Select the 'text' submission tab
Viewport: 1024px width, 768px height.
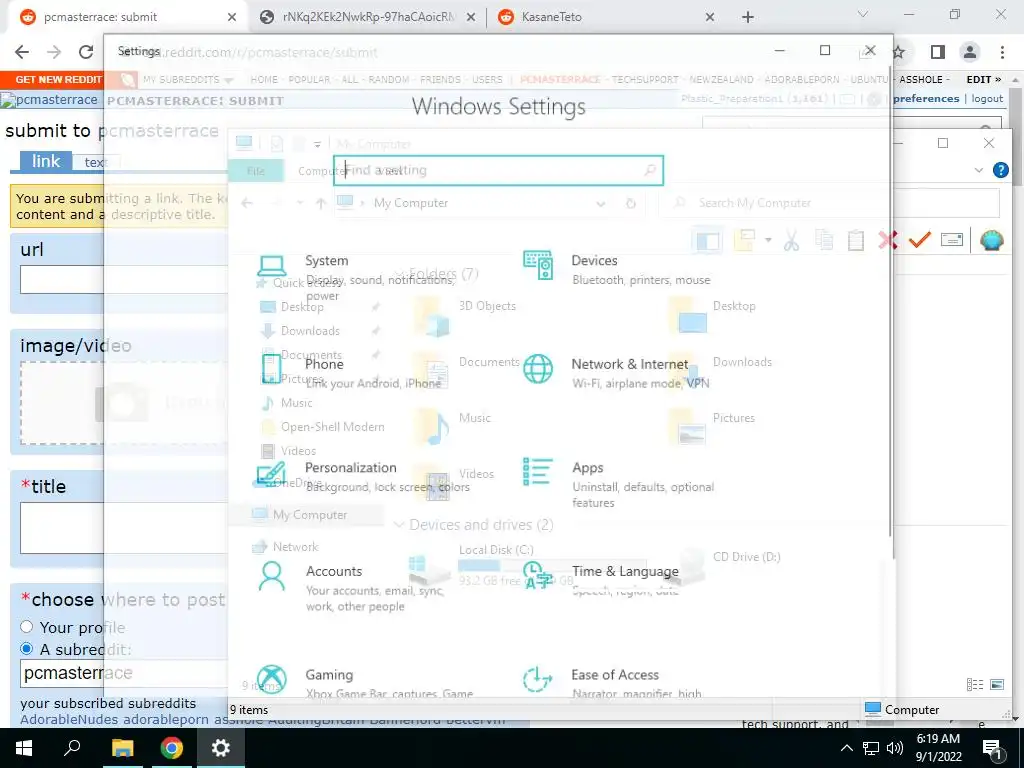95,163
